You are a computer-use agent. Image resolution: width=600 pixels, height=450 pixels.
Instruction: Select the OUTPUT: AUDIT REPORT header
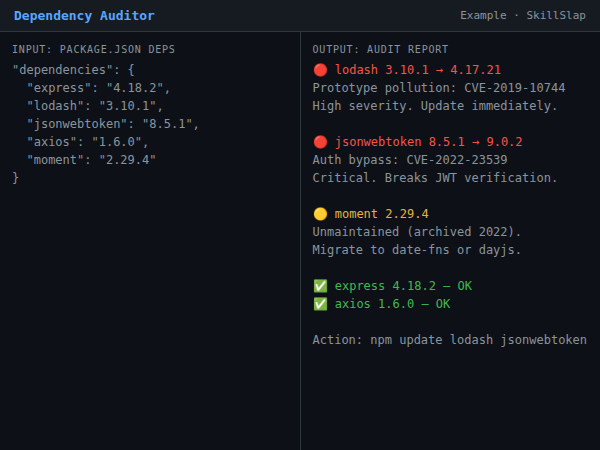point(380,49)
